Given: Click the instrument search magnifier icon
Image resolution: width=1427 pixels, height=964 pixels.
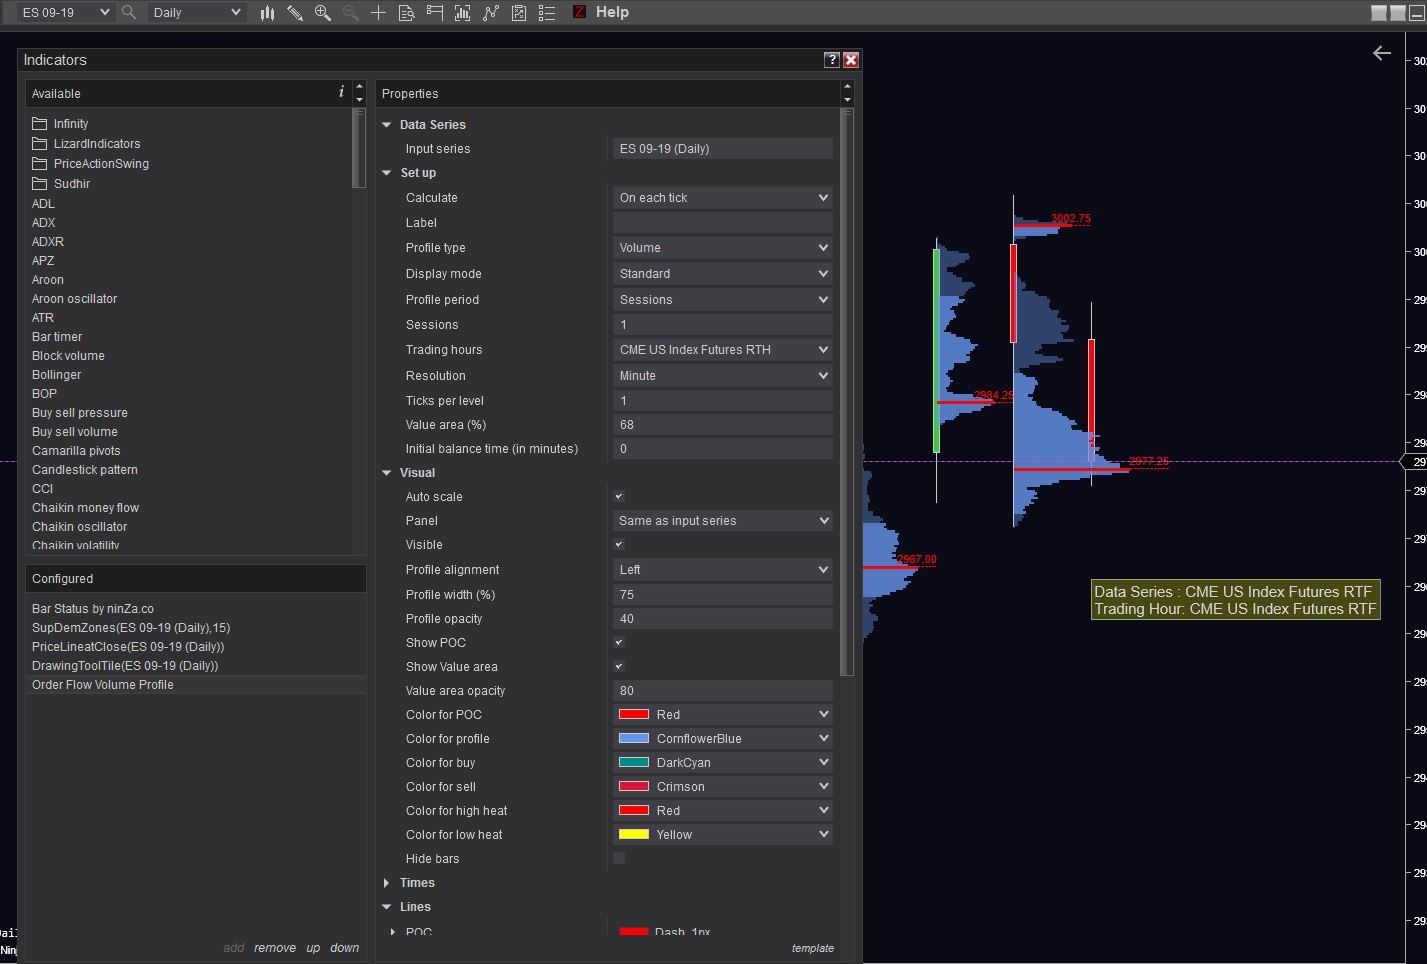Looking at the screenshot, I should (129, 13).
